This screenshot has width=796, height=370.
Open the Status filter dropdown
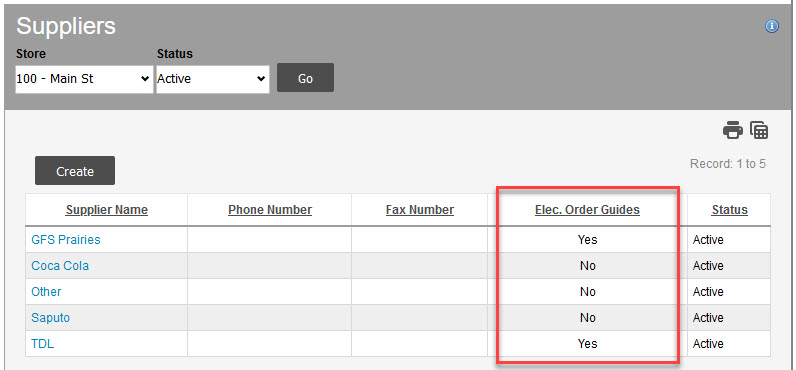213,79
